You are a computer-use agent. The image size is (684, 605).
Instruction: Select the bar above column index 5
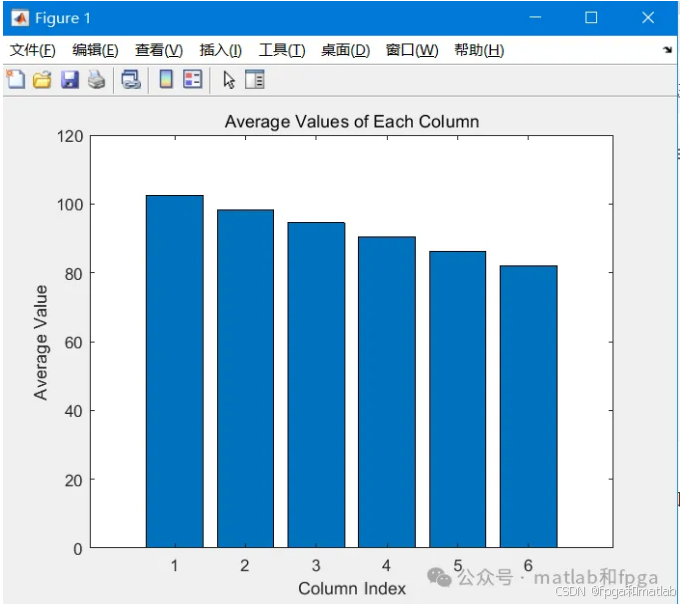[458, 399]
